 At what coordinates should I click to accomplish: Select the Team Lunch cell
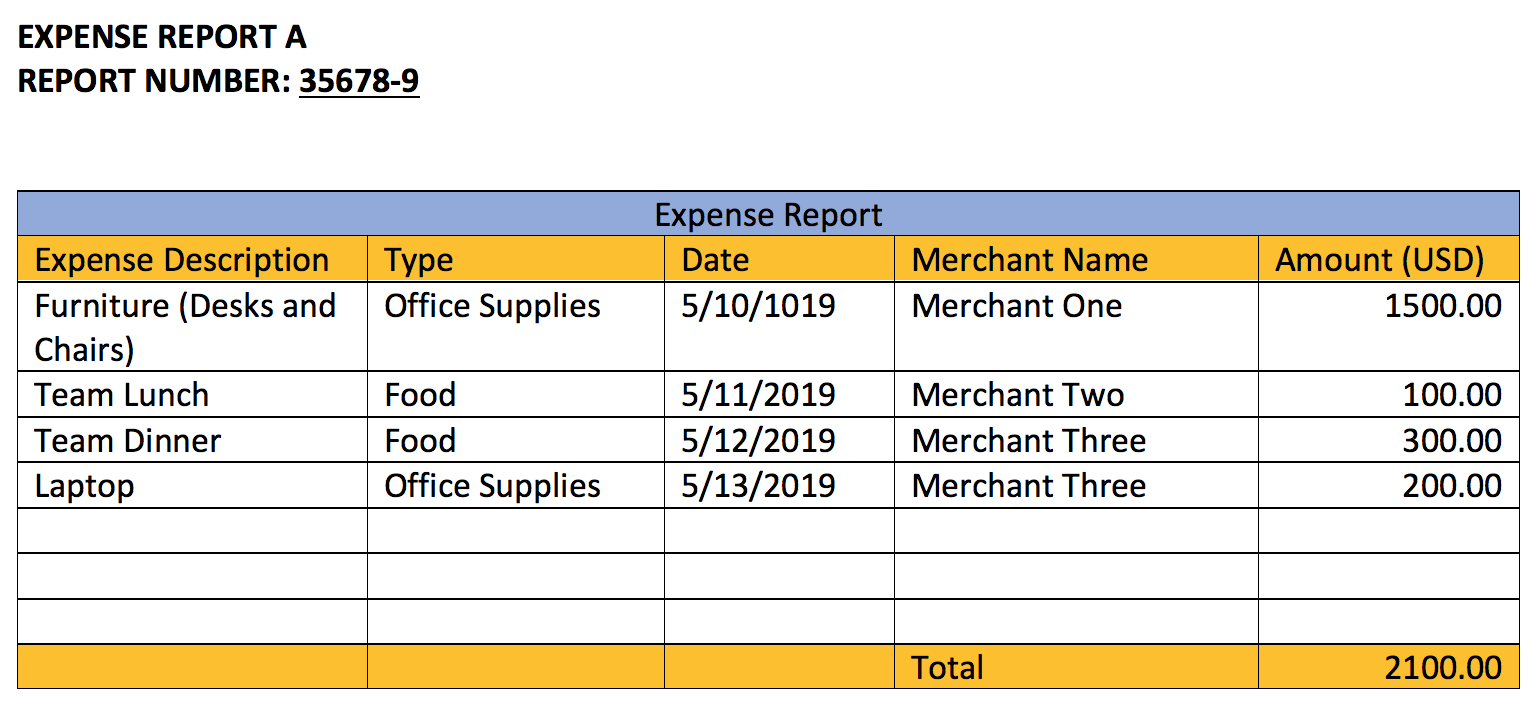[x=192, y=395]
